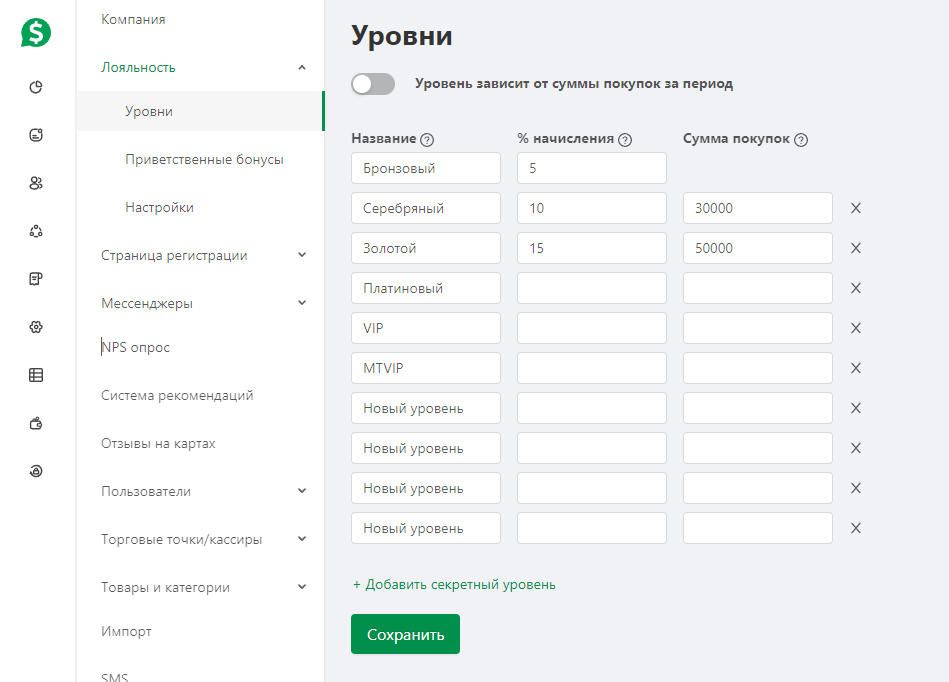Click purchase sum field showing 30000

point(758,208)
